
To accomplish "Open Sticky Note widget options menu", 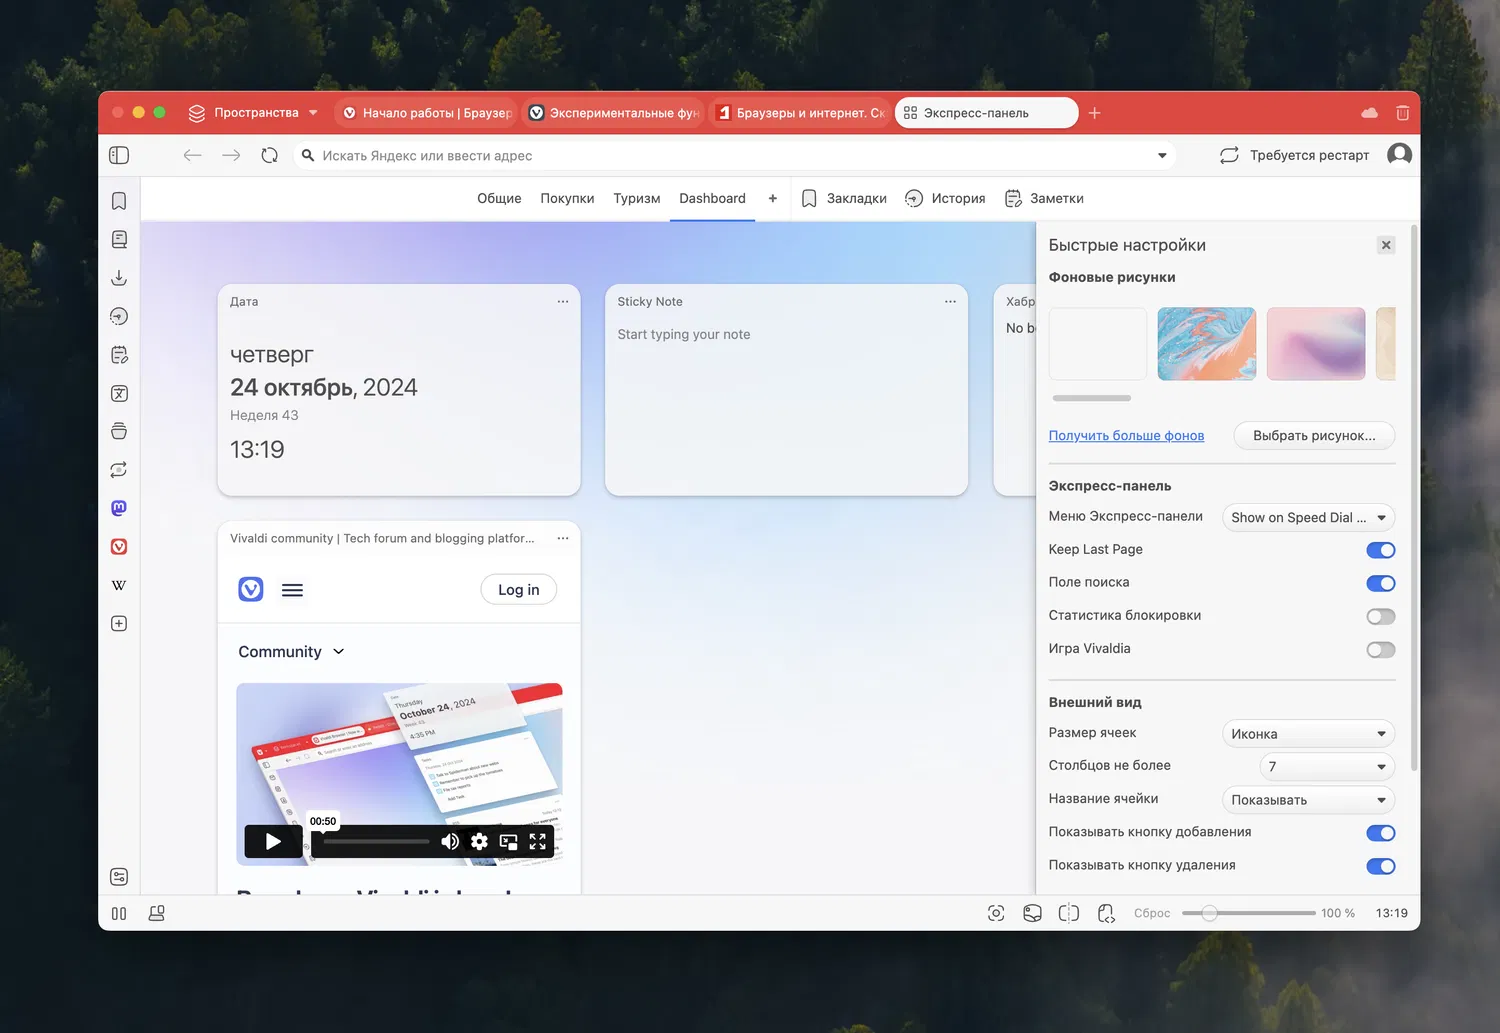I will pos(950,301).
